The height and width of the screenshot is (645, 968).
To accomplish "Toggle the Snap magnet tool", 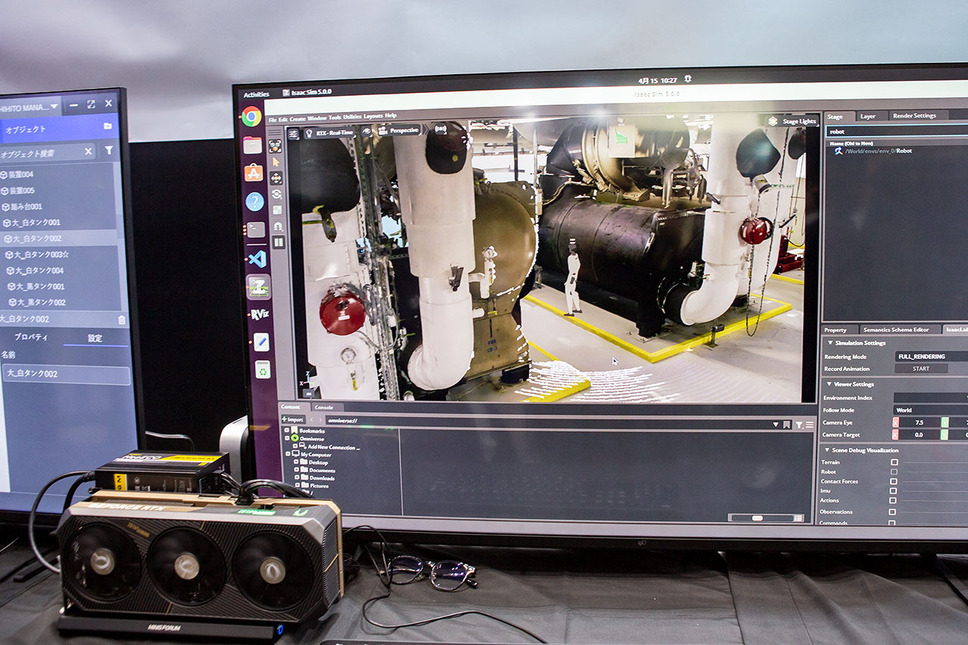I will tap(278, 226).
